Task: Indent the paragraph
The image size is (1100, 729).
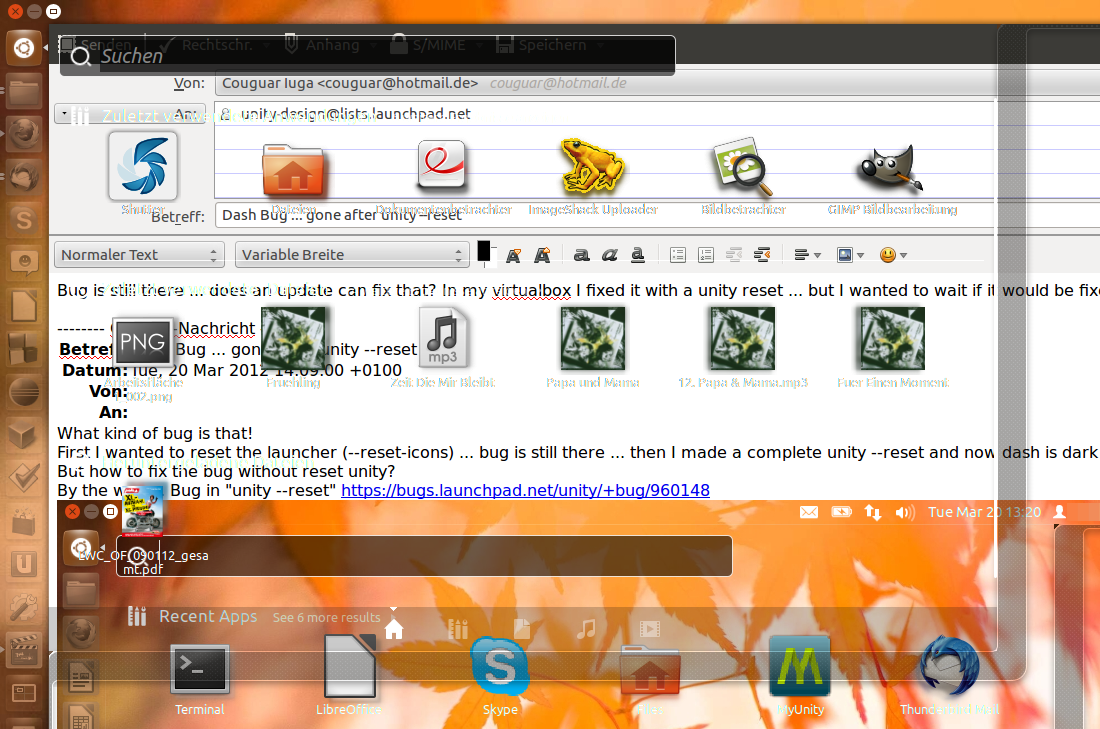Action: 762,255
